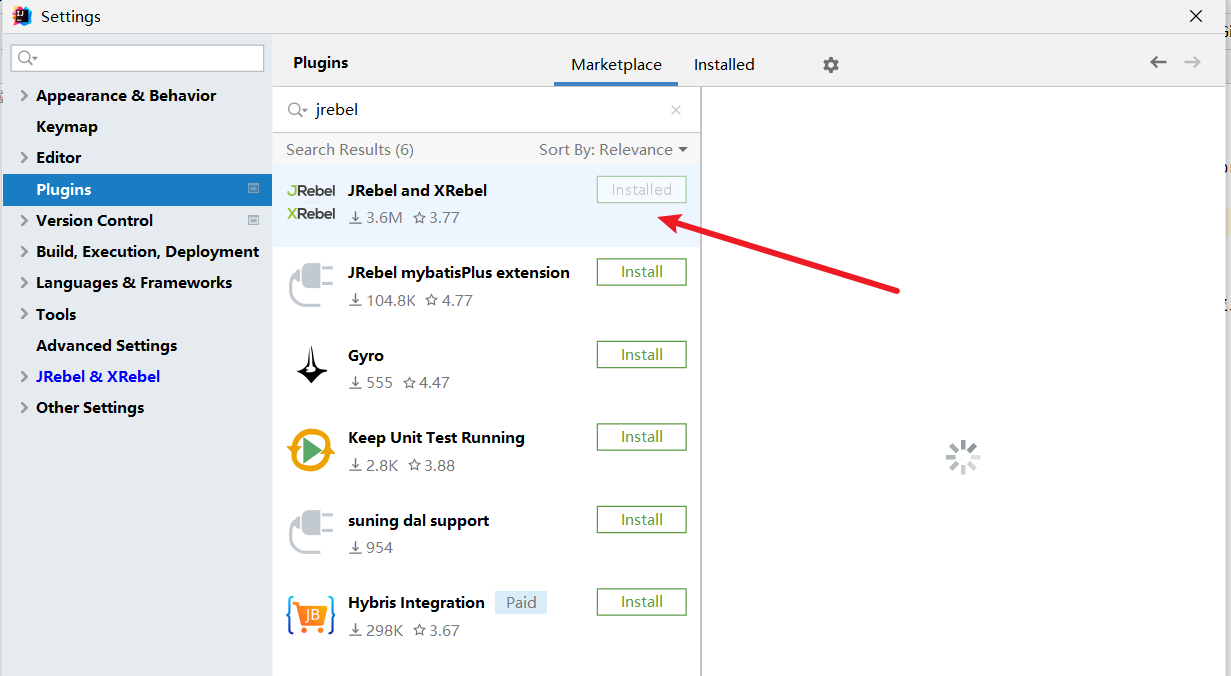
Task: Select JRebel mybatisPlus extension plug icon
Action: point(311,285)
